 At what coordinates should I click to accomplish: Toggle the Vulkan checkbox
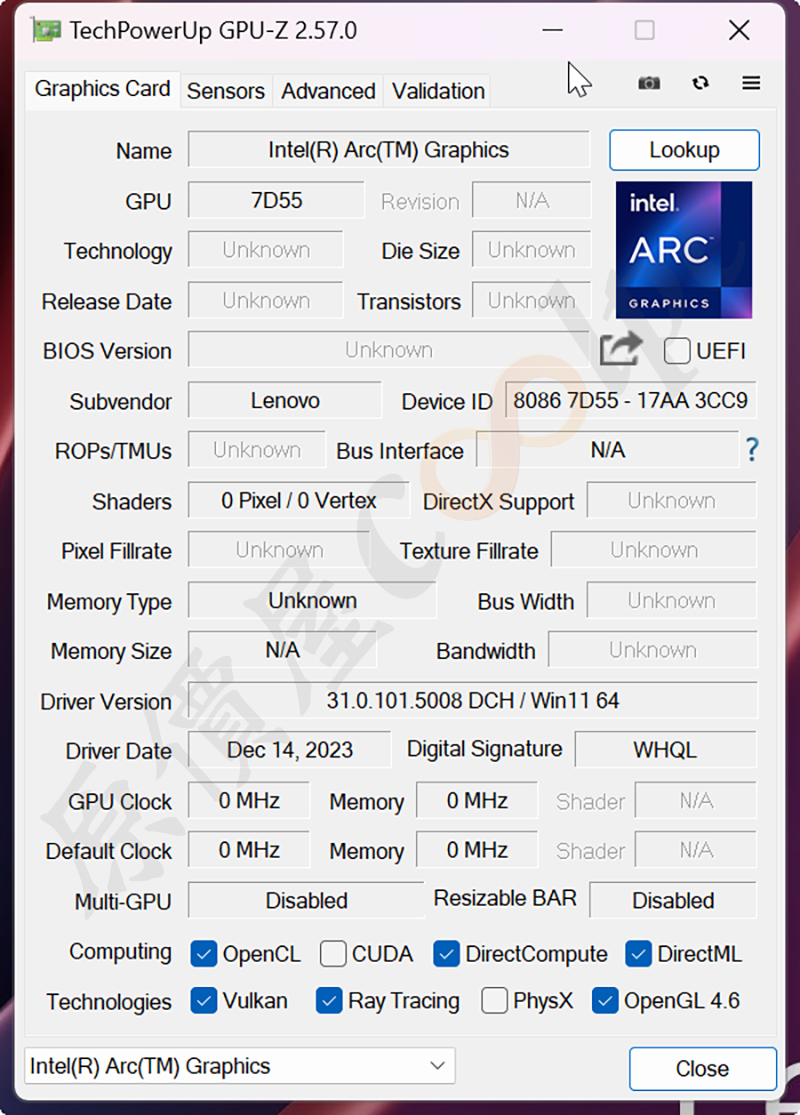click(x=203, y=1001)
